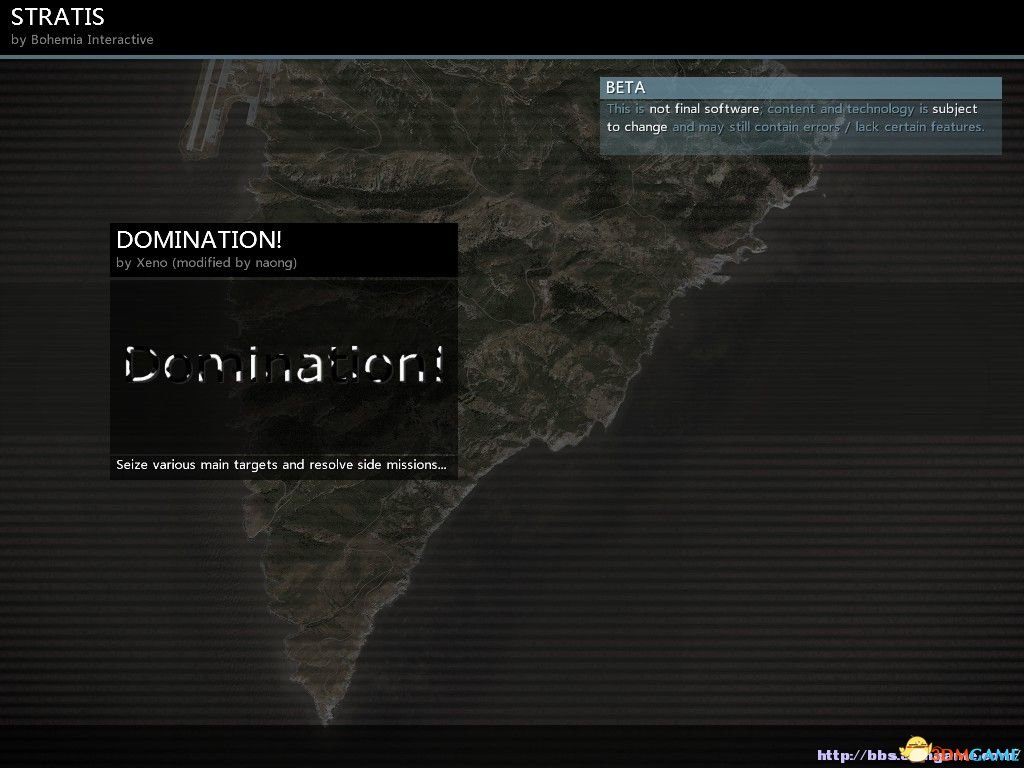Click the Domination! mission preview image
The height and width of the screenshot is (768, 1024).
[x=284, y=366]
